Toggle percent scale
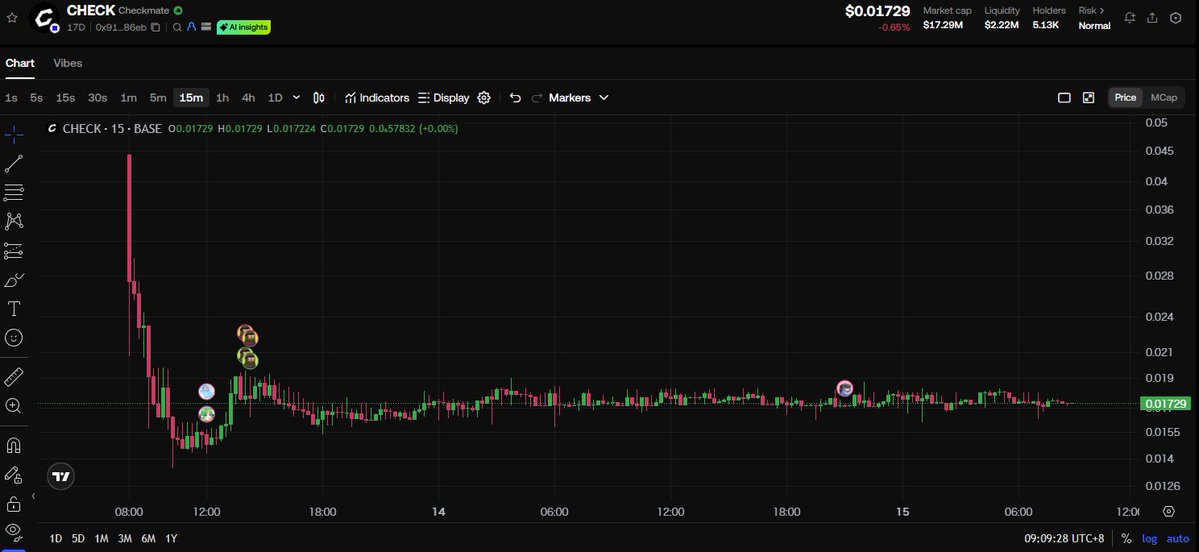1199x552 pixels. coord(1126,538)
